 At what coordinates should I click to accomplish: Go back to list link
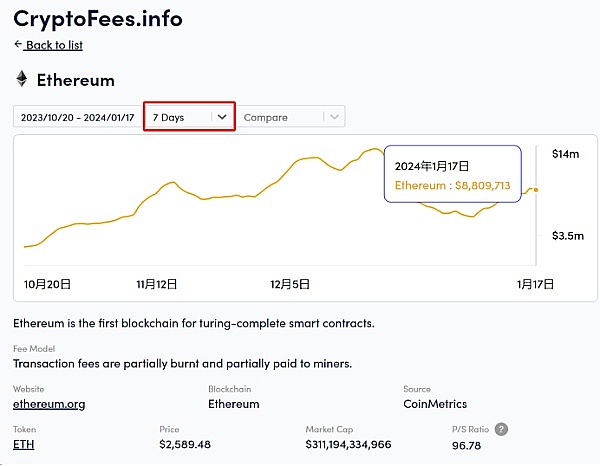54,45
